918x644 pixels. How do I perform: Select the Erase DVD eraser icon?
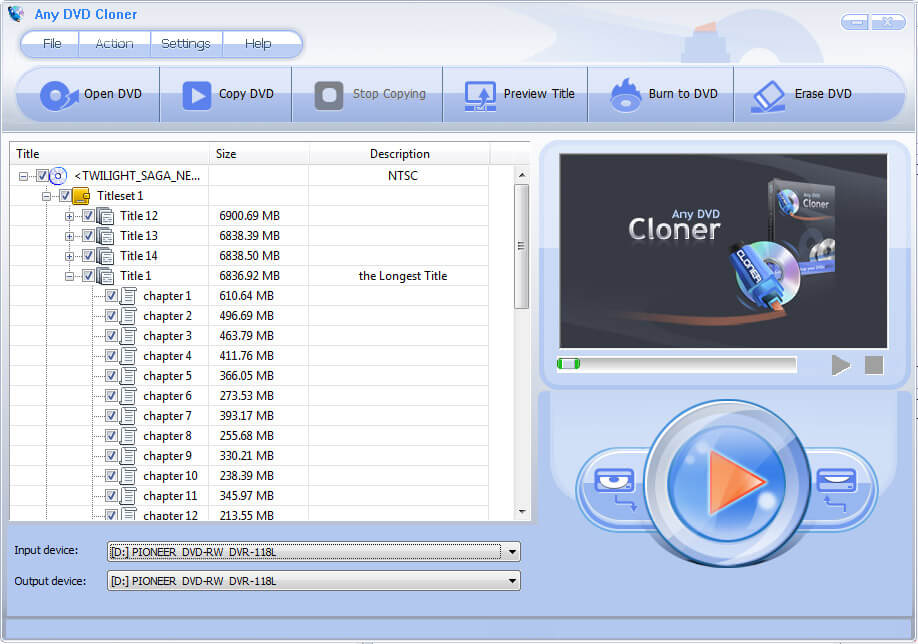pos(770,95)
